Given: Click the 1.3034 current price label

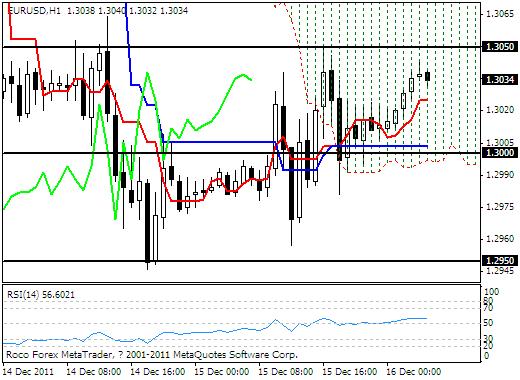Looking at the screenshot, I should tap(500, 80).
